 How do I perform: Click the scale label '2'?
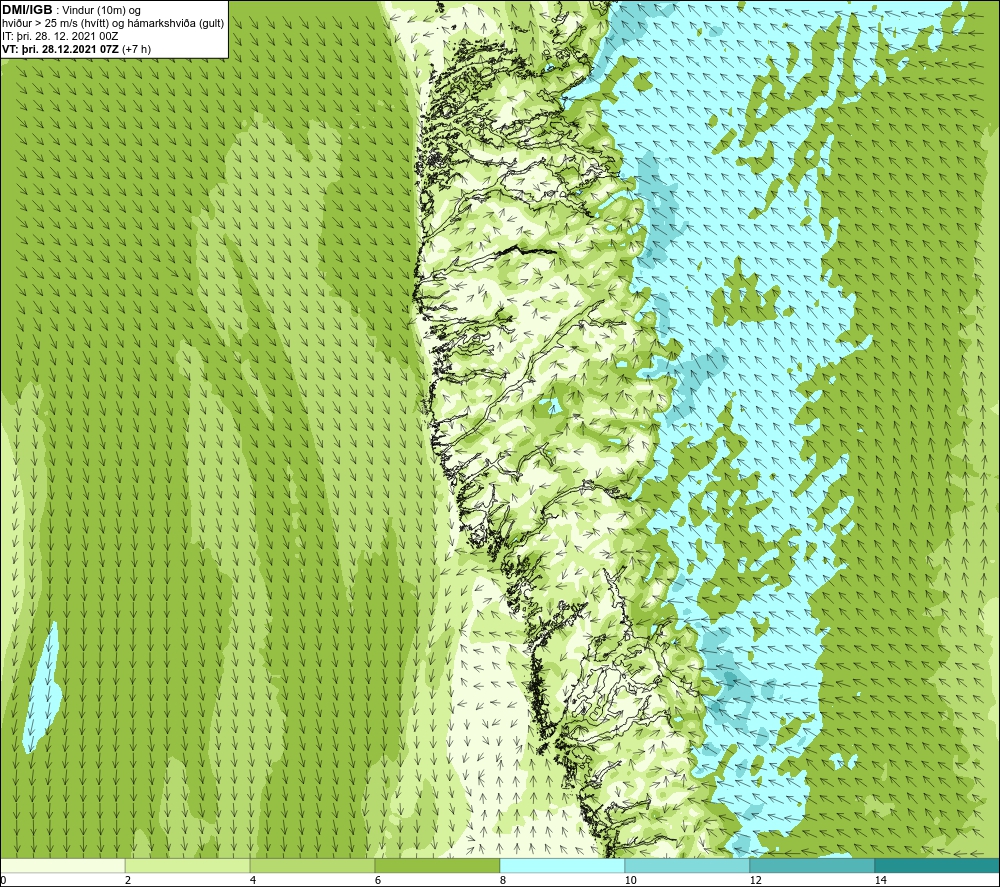[128, 880]
